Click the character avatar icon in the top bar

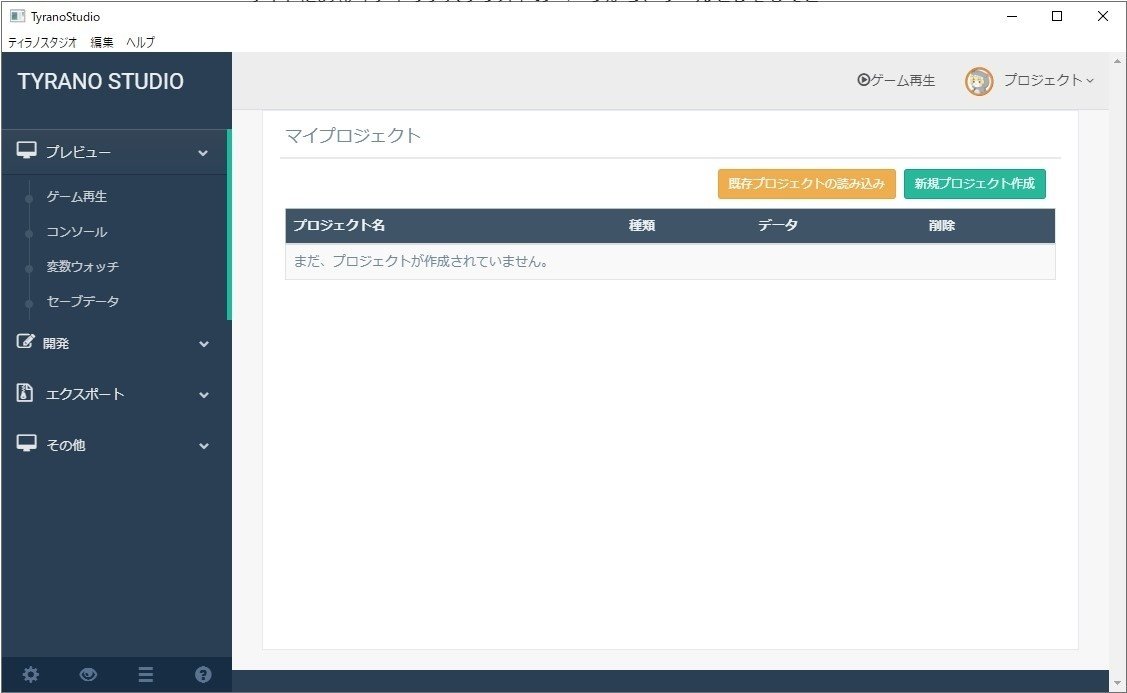point(978,81)
